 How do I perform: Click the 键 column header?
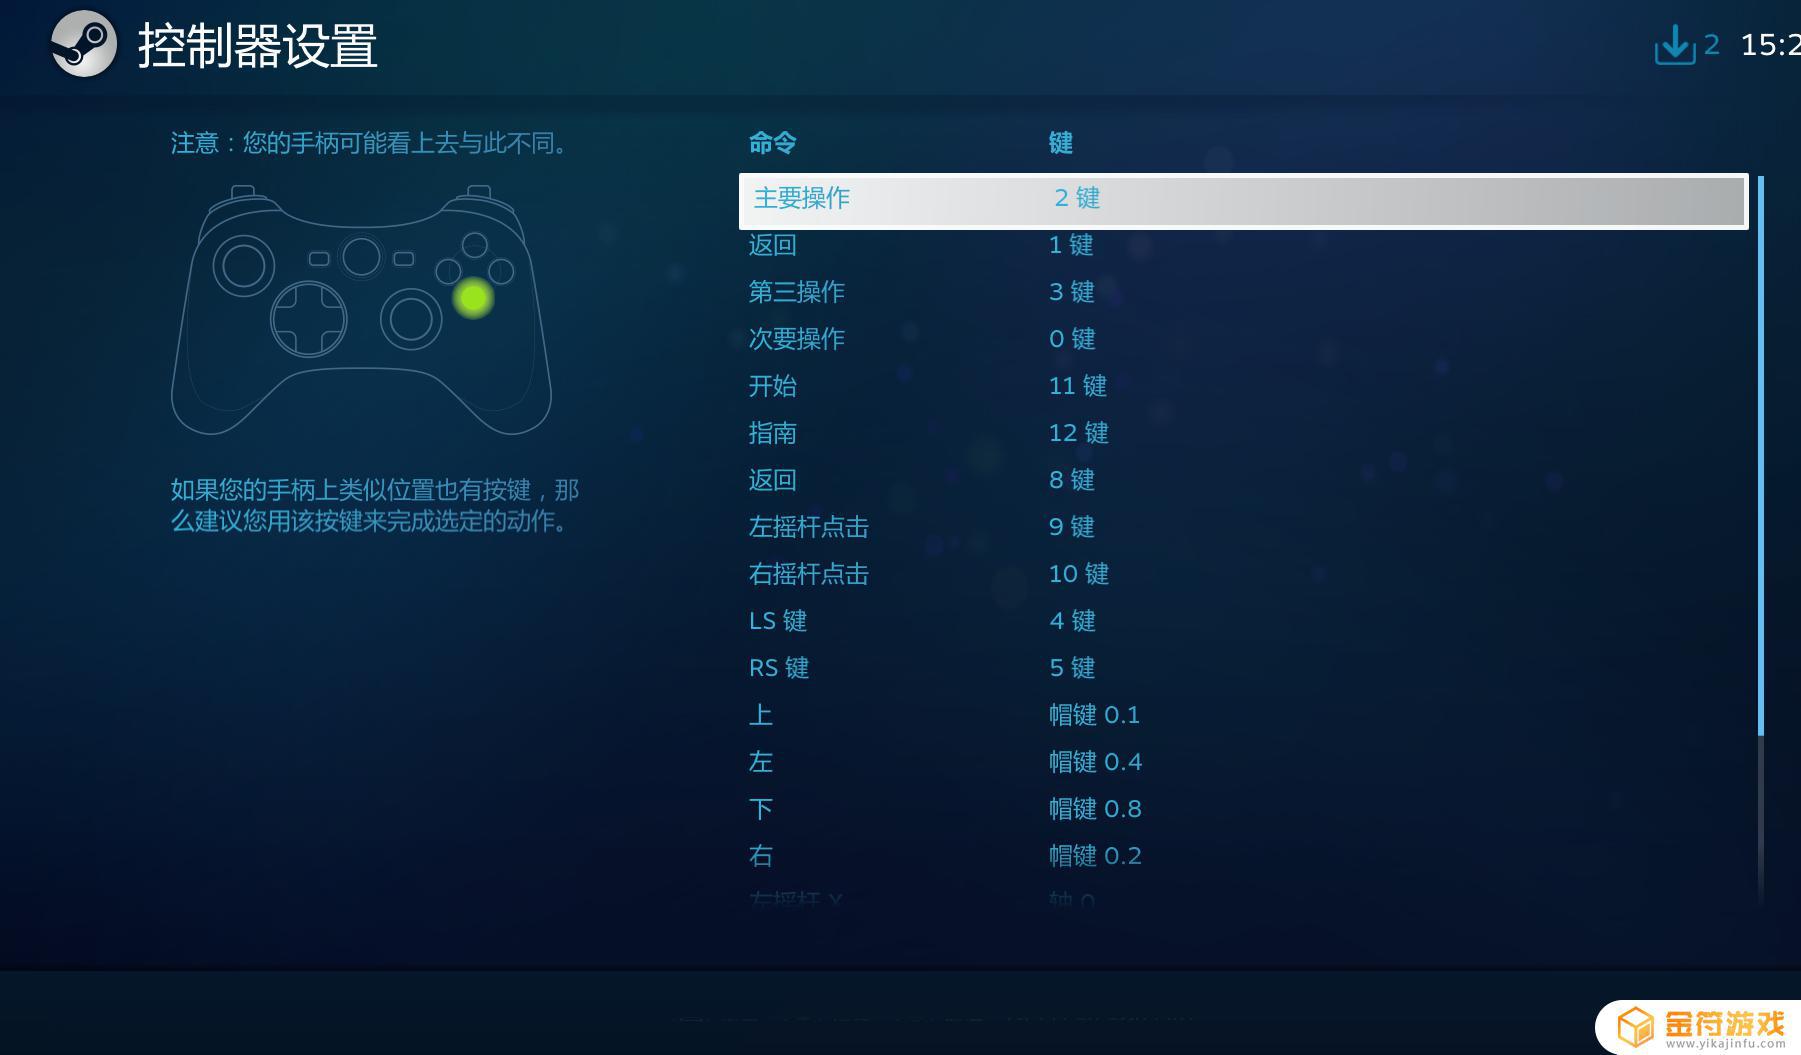1061,143
